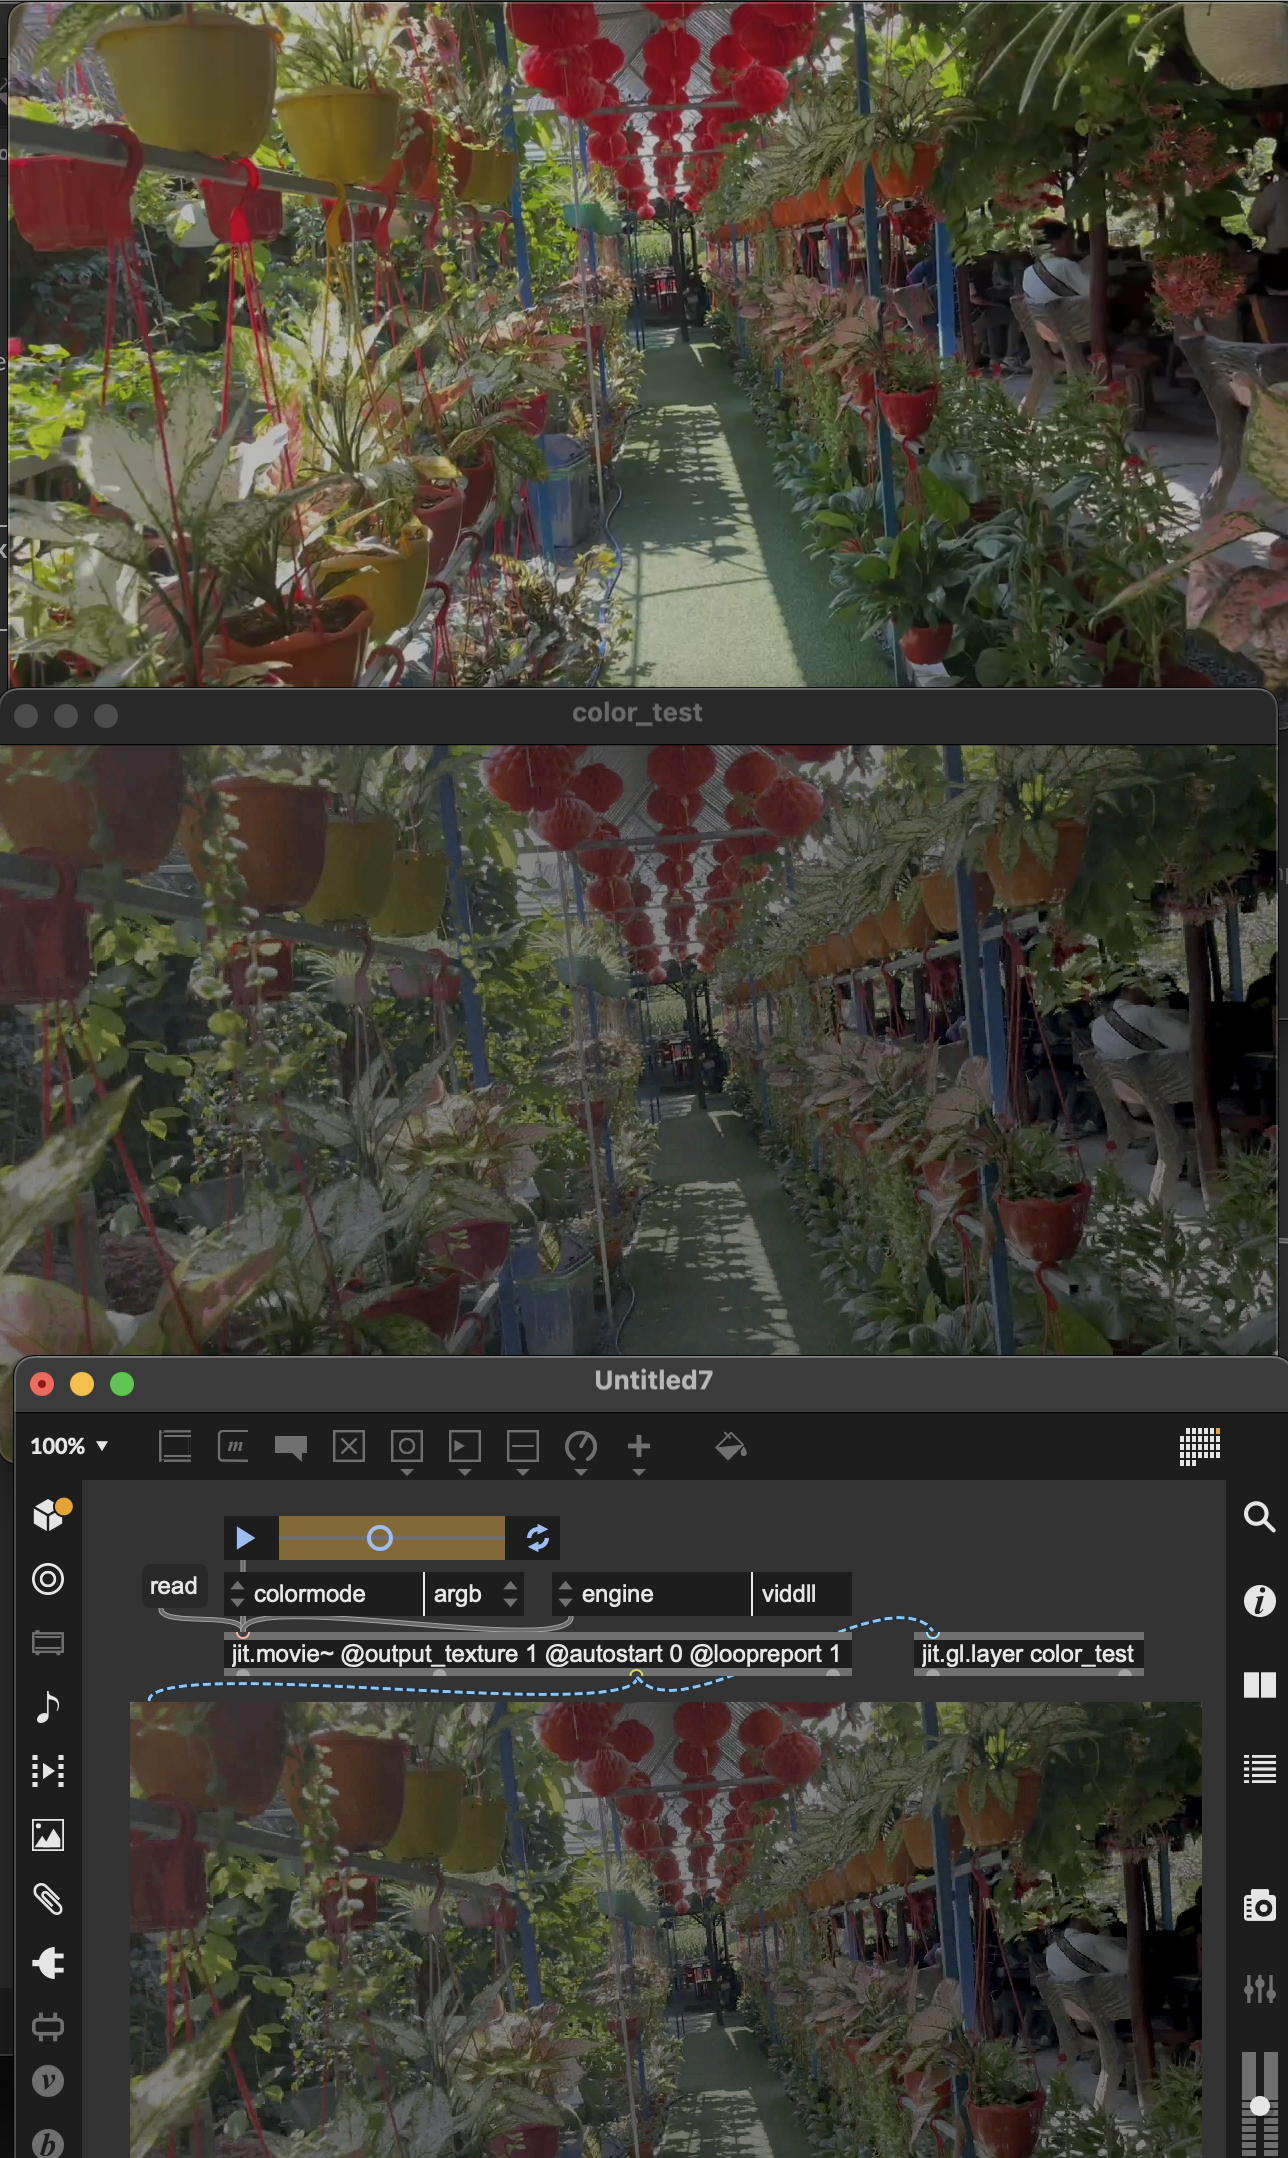
Task: Open the engine attribute selector arrows
Action: coord(565,1594)
